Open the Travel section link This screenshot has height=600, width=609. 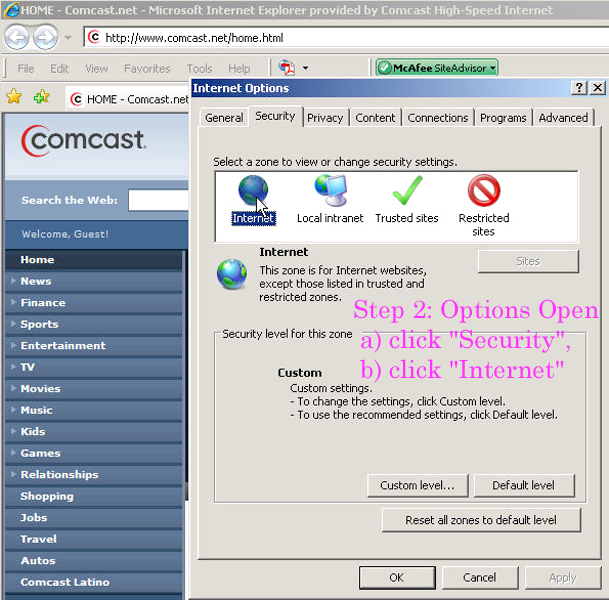click(x=38, y=539)
